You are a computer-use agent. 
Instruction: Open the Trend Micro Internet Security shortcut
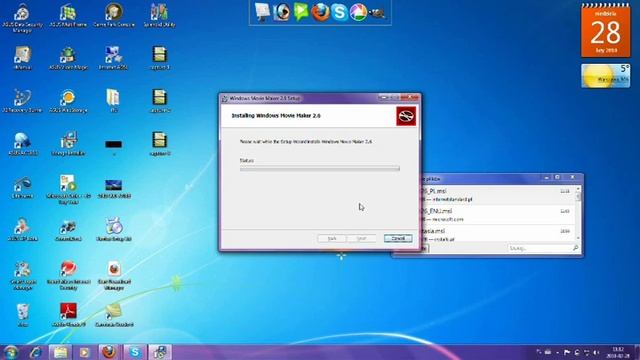tap(68, 275)
